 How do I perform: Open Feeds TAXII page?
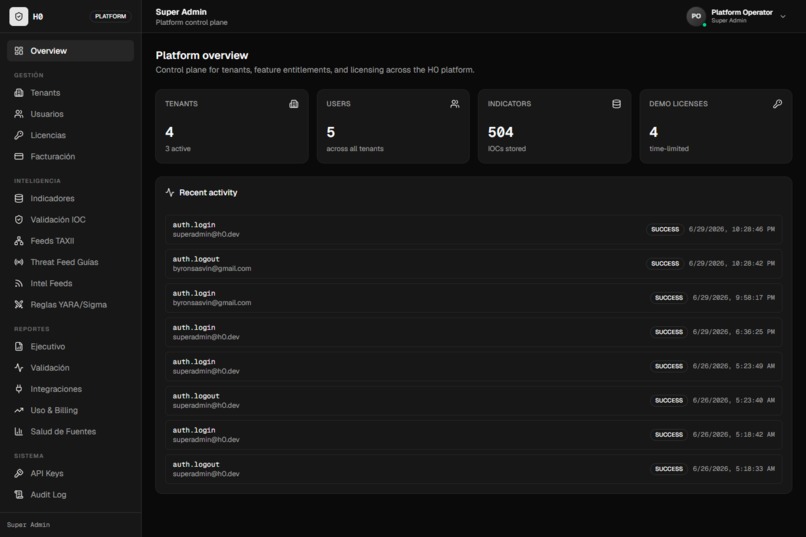[x=70, y=240]
